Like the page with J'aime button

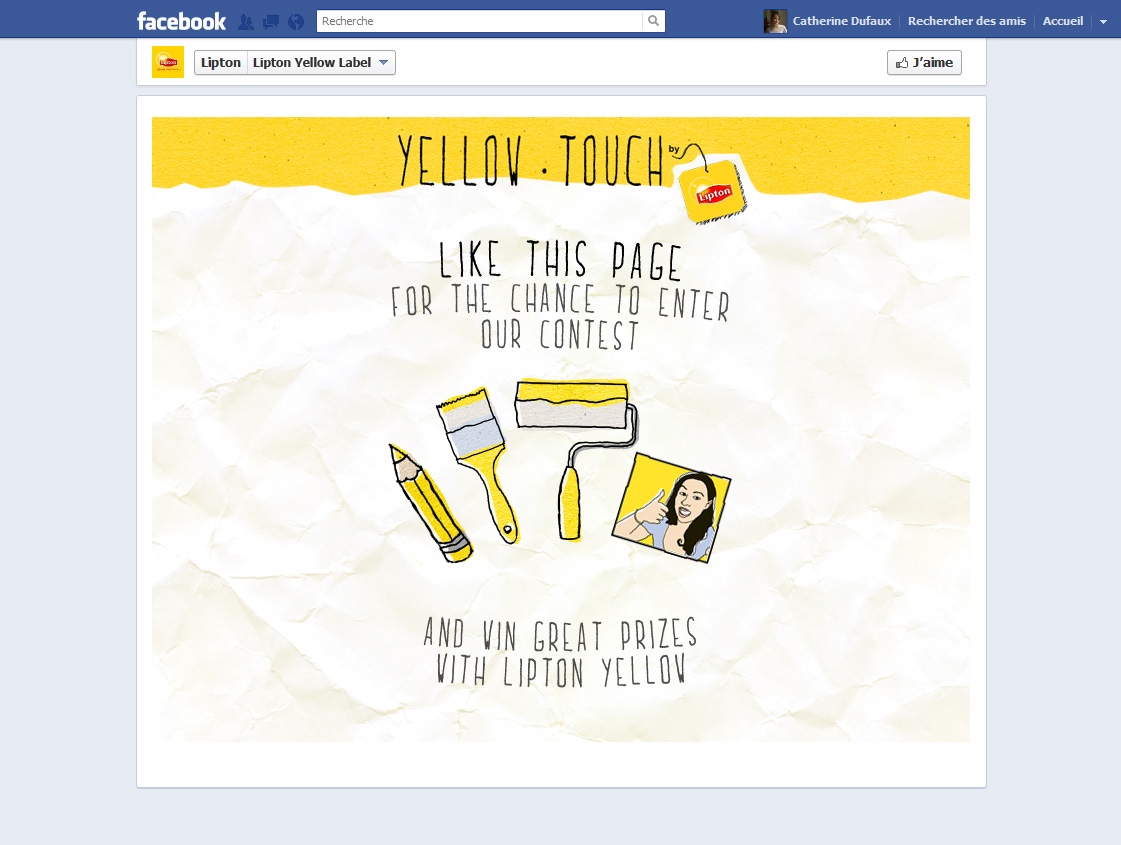point(924,62)
